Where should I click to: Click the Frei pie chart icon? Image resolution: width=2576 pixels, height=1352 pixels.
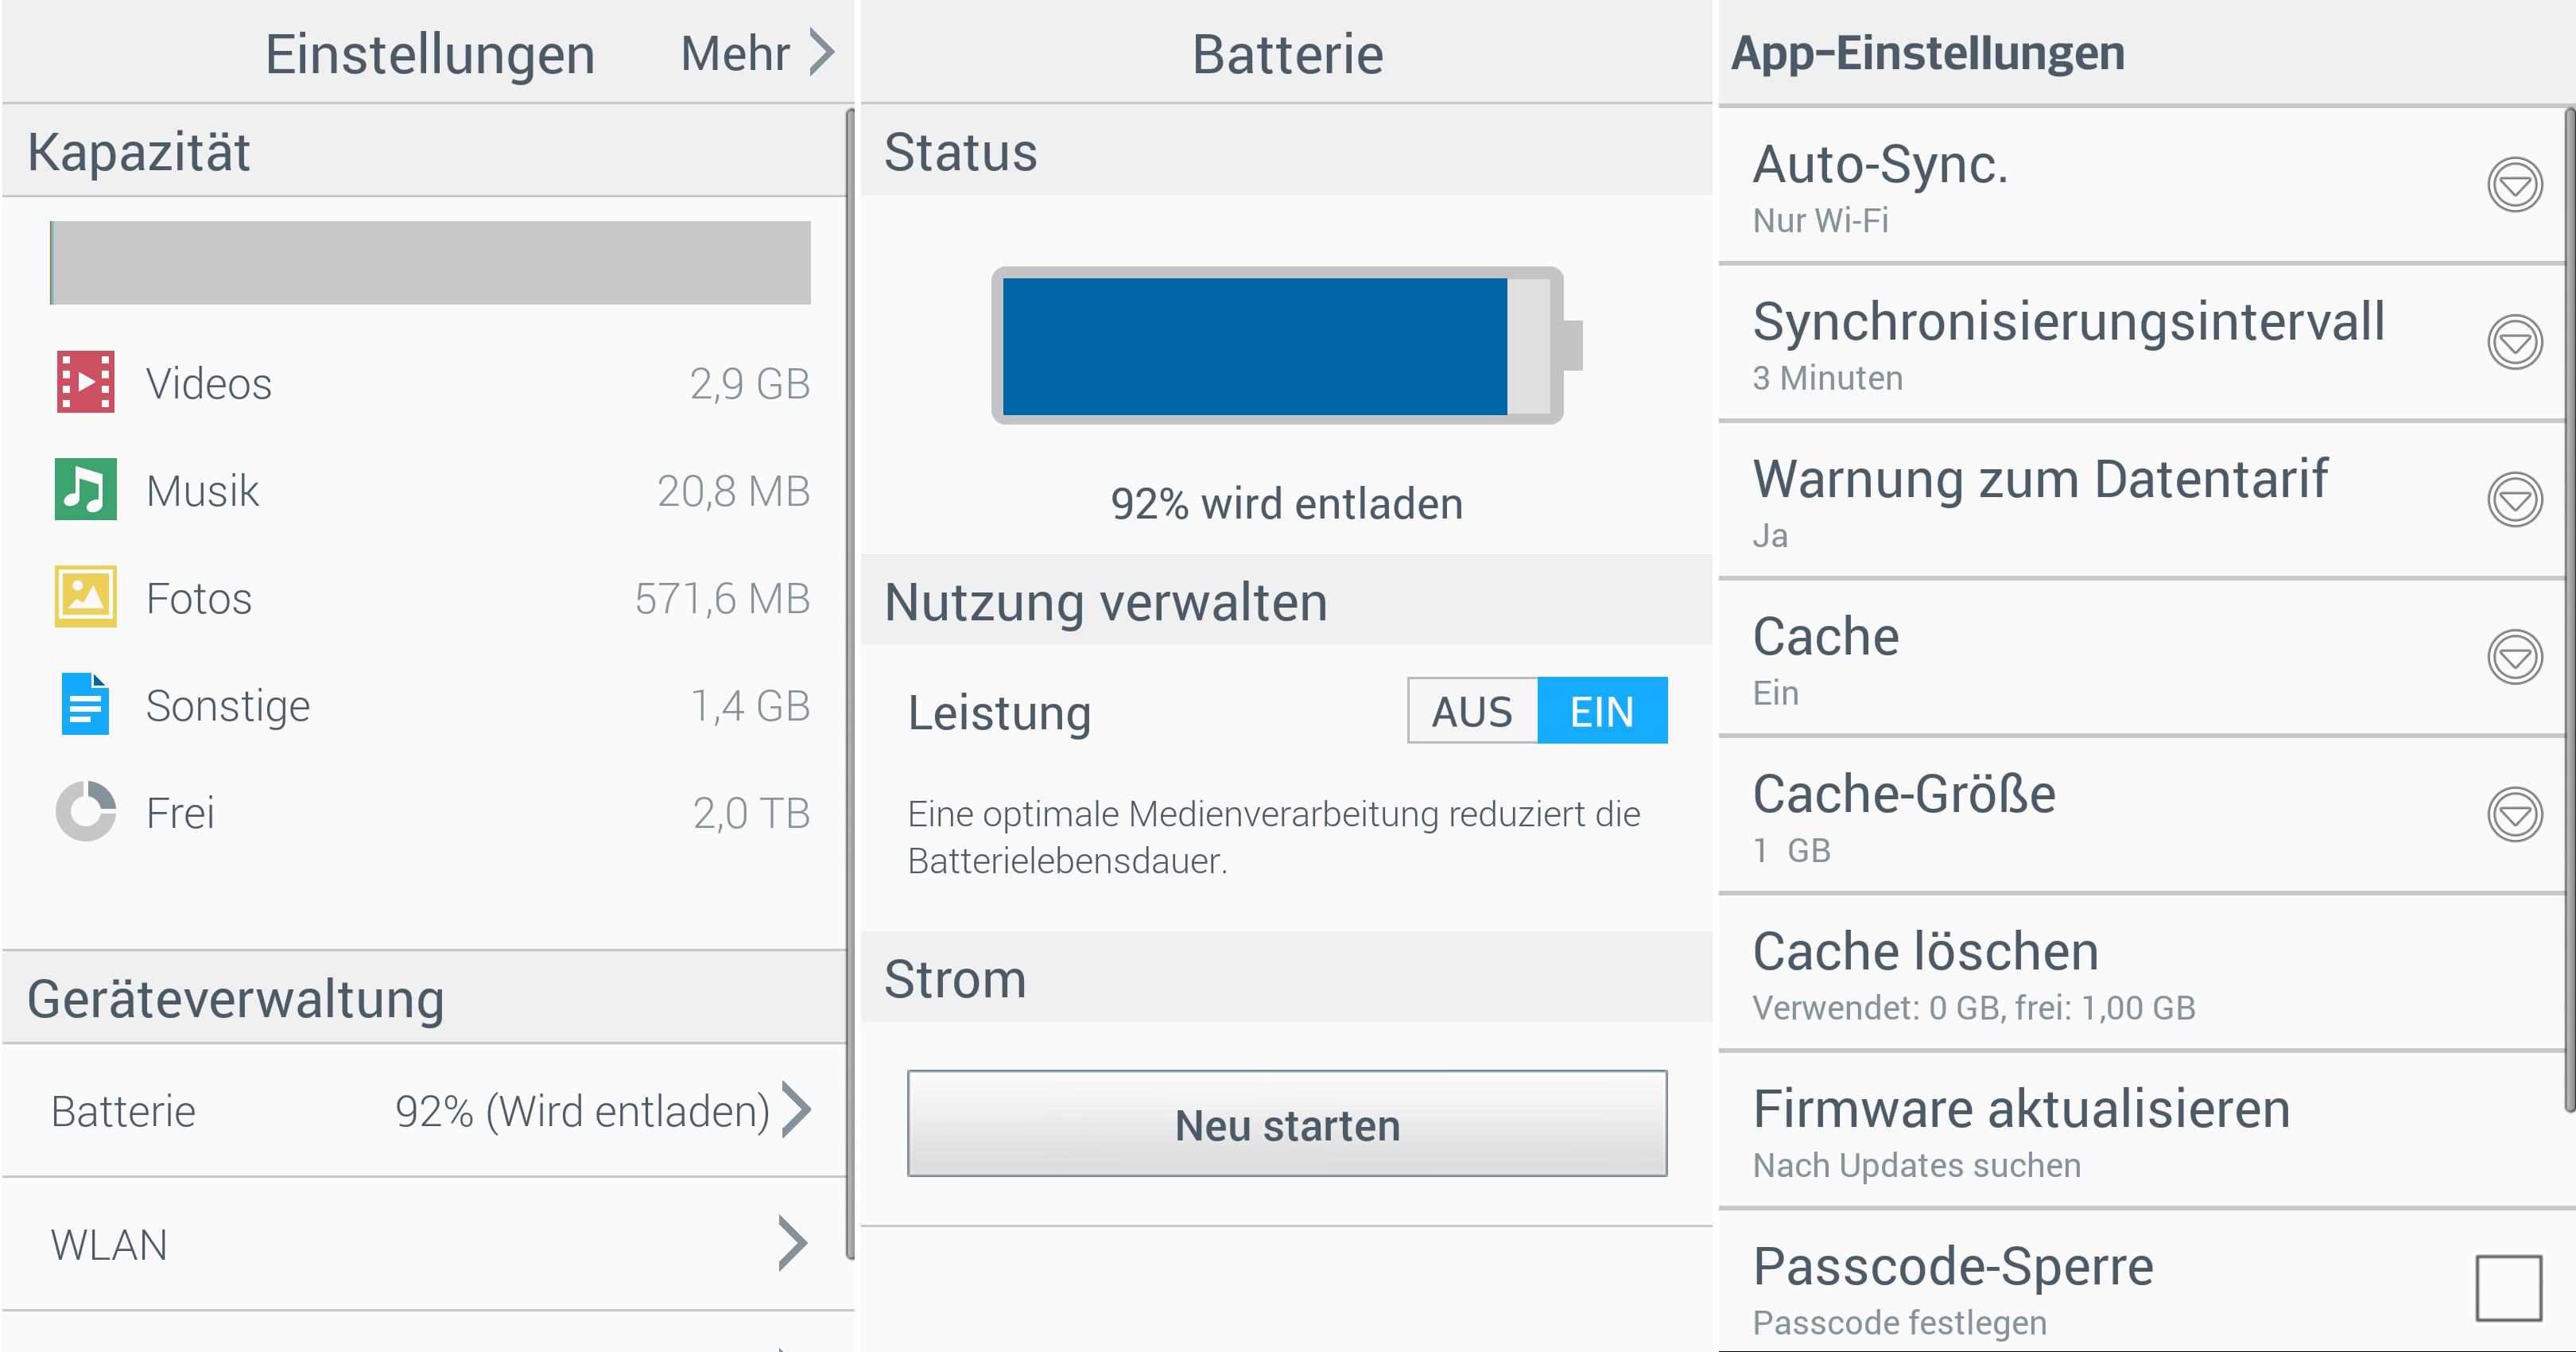pyautogui.click(x=86, y=811)
